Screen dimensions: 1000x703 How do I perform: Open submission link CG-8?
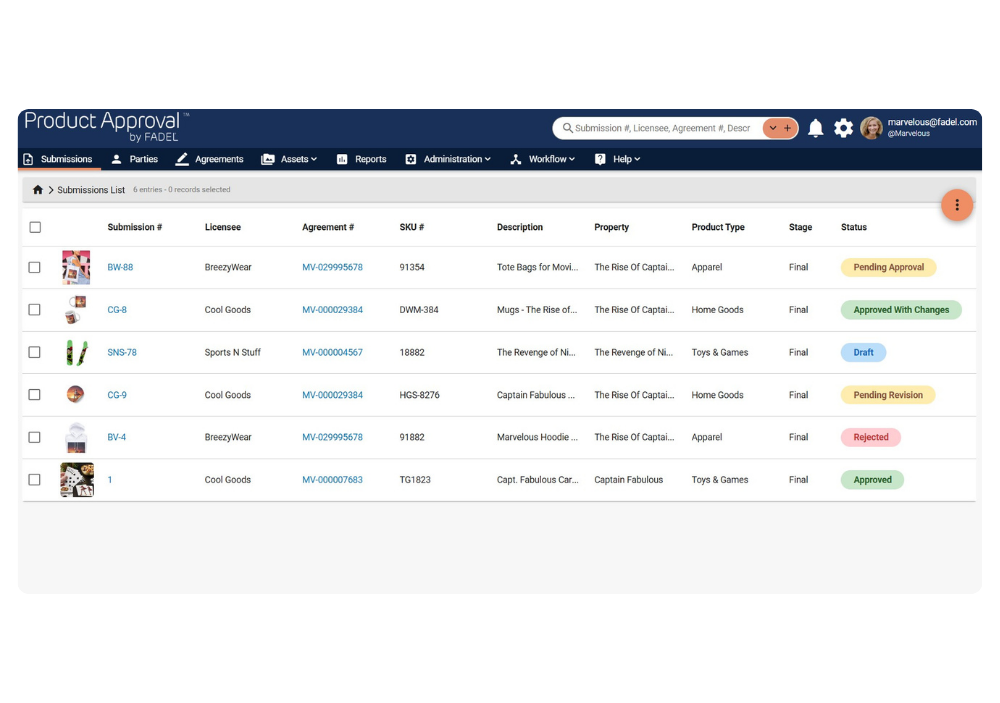pos(117,310)
